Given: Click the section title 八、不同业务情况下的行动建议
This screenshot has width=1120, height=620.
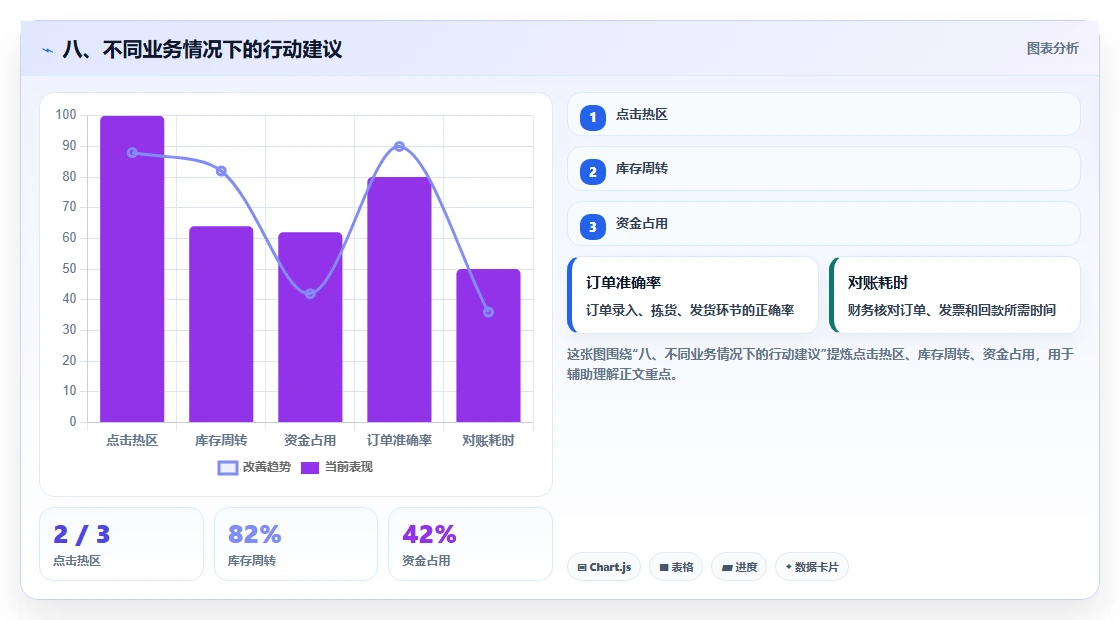Looking at the screenshot, I should tap(202, 50).
